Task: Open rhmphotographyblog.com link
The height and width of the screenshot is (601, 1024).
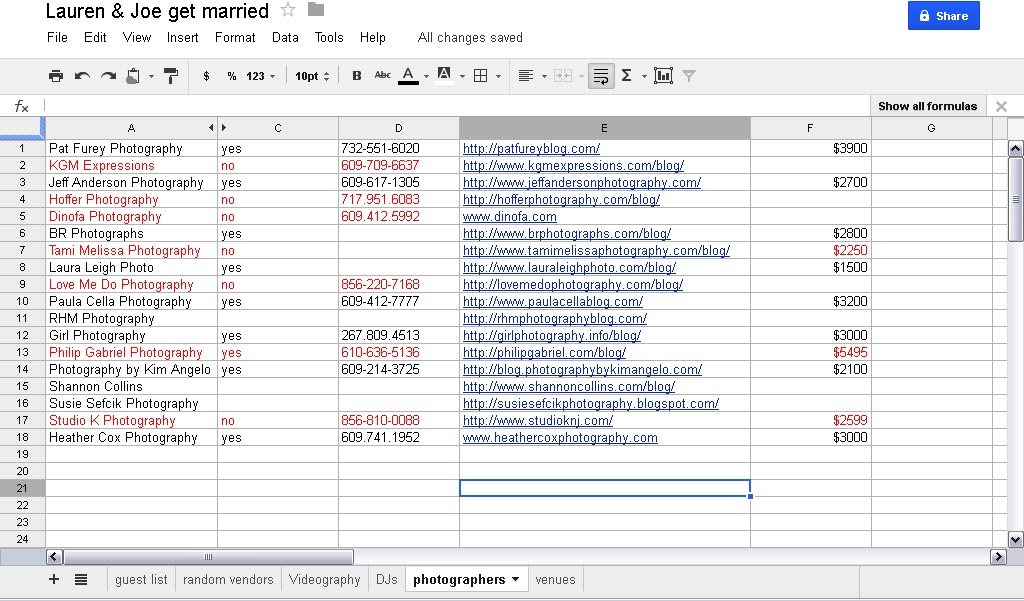Action: tap(554, 318)
